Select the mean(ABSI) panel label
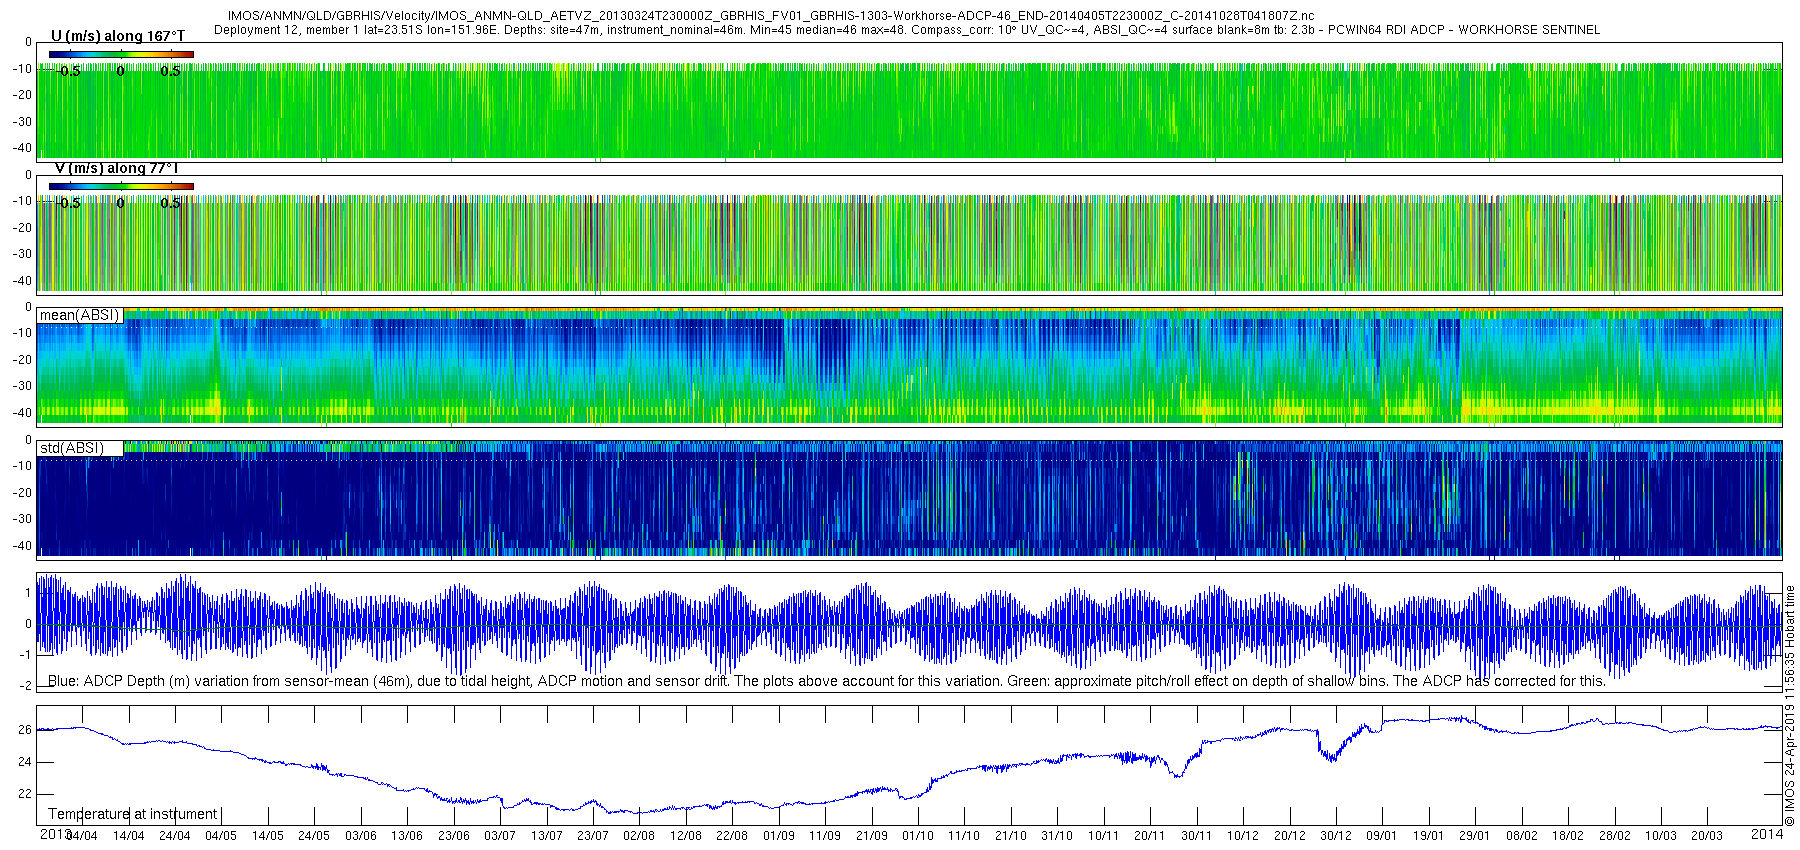Viewport: 1800px width, 850px height. pyautogui.click(x=79, y=315)
